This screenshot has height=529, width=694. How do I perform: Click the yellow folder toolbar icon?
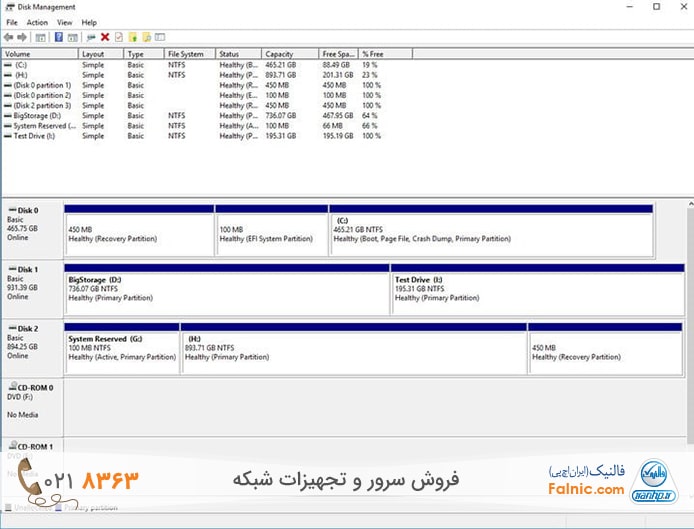pos(132,37)
